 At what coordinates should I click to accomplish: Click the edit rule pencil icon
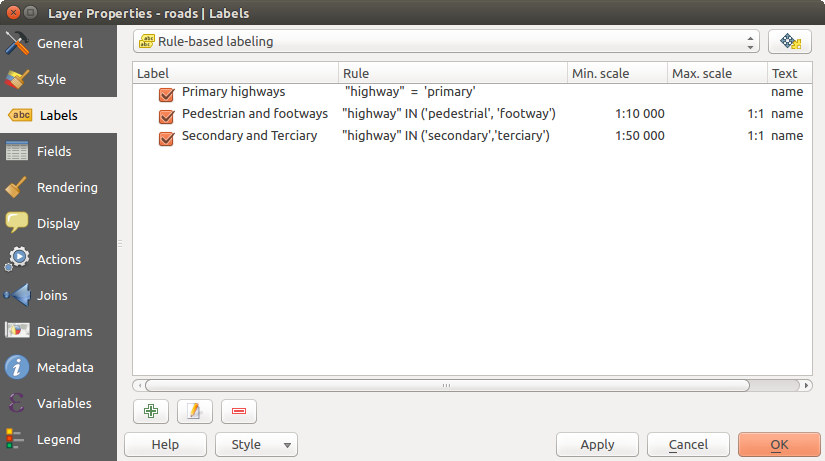click(x=194, y=410)
